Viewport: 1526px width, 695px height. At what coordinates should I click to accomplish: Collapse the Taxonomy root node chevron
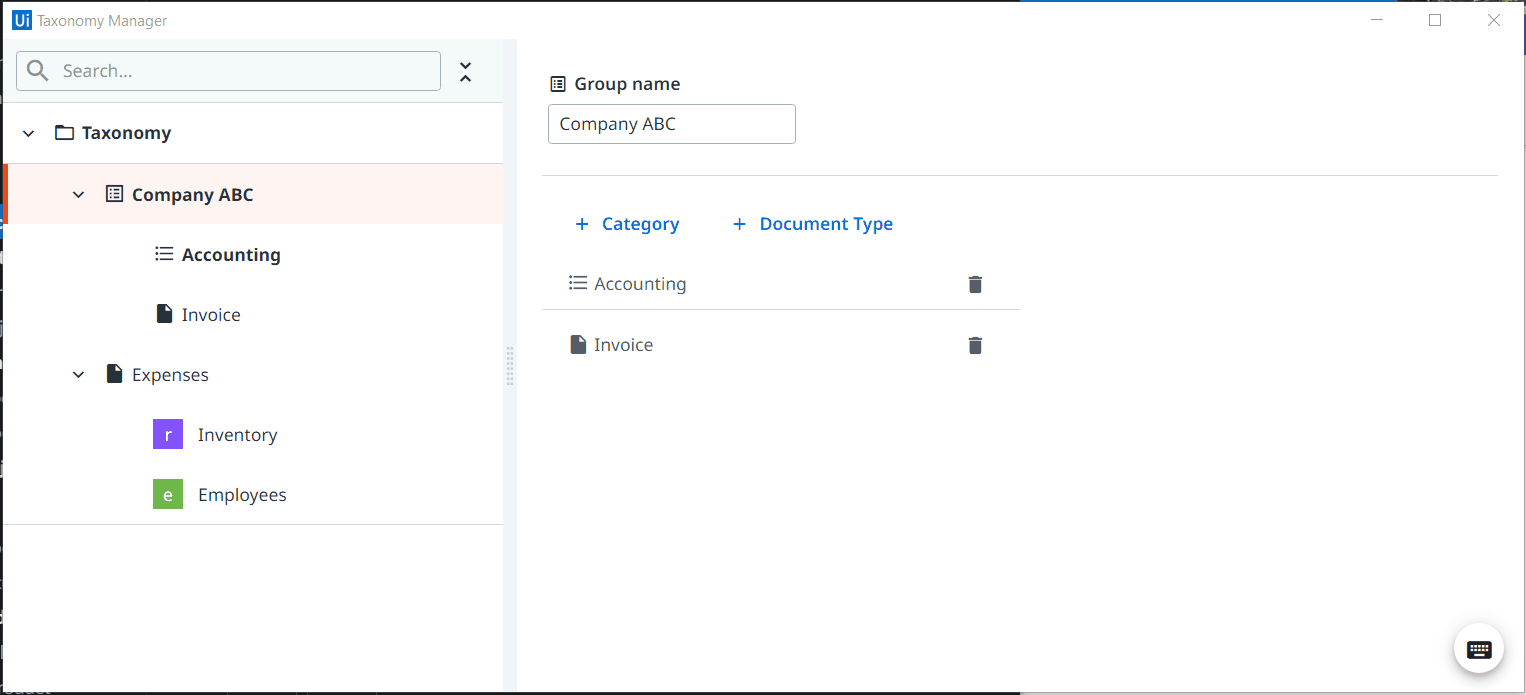(x=28, y=133)
